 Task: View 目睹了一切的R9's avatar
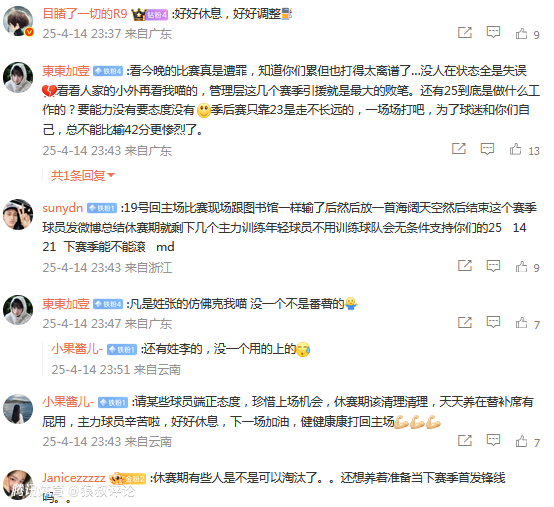pyautogui.click(x=18, y=21)
